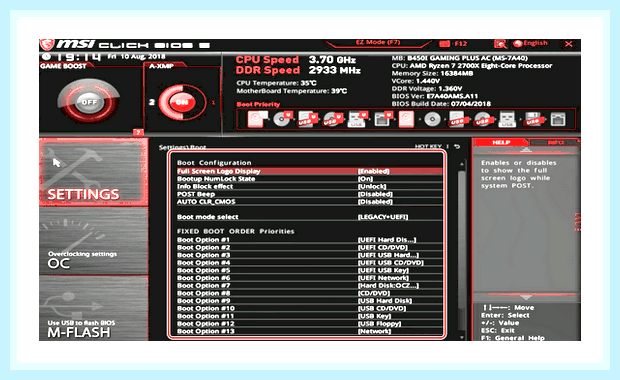Select the UEFI-badged network boot priority icon
Screen dimensions: 620x380
[384, 119]
